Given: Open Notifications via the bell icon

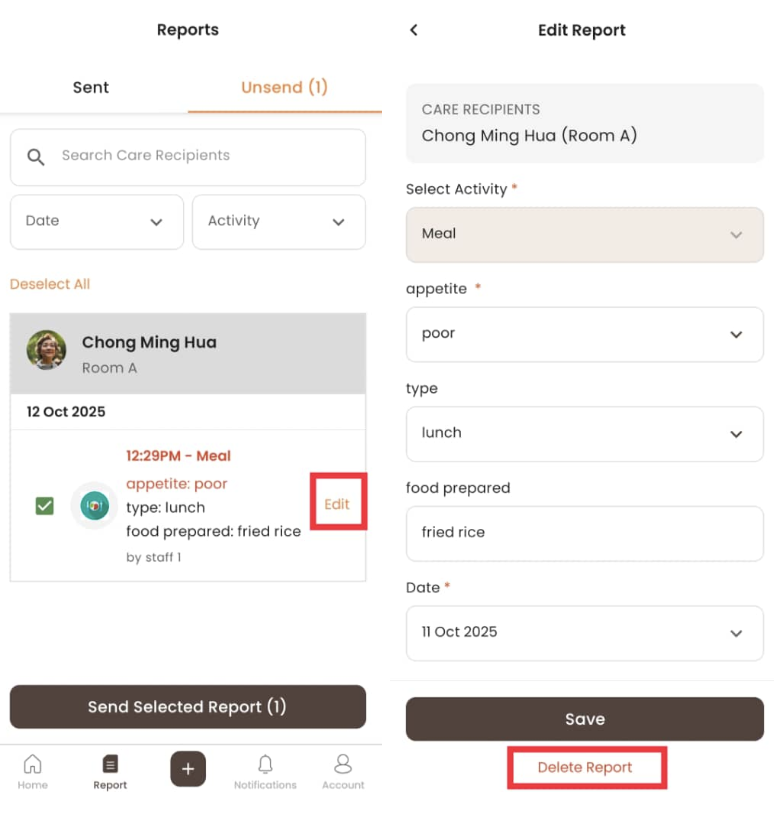Looking at the screenshot, I should coord(264,765).
